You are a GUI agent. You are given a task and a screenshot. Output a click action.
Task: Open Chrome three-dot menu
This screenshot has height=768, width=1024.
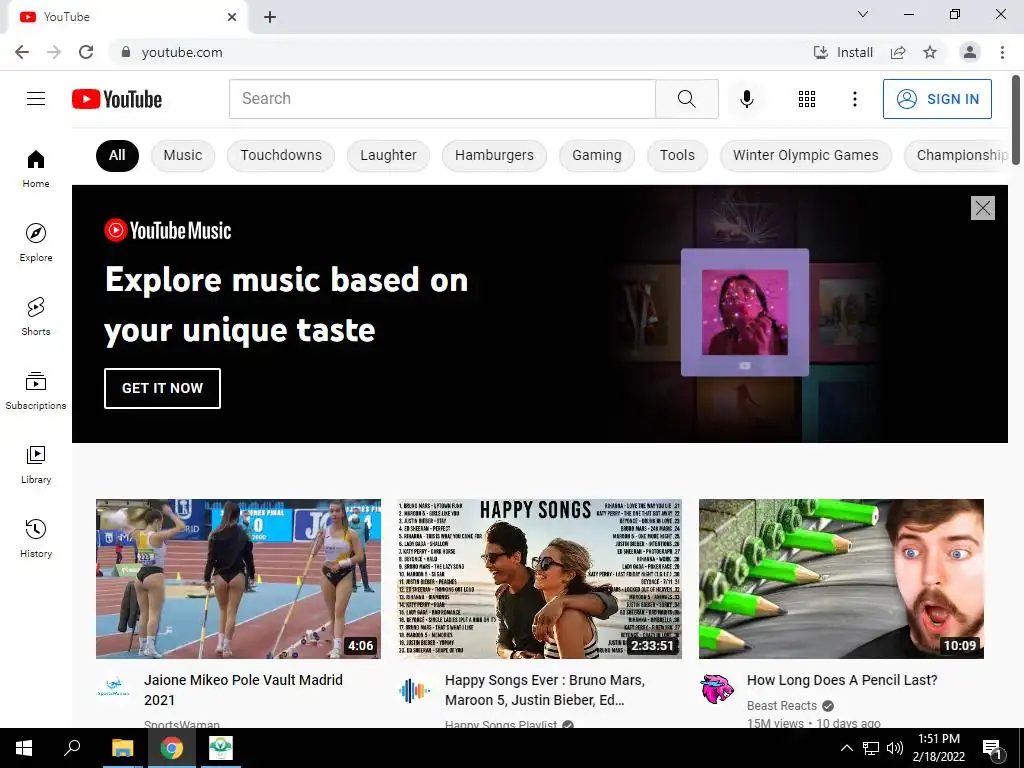coord(1002,52)
